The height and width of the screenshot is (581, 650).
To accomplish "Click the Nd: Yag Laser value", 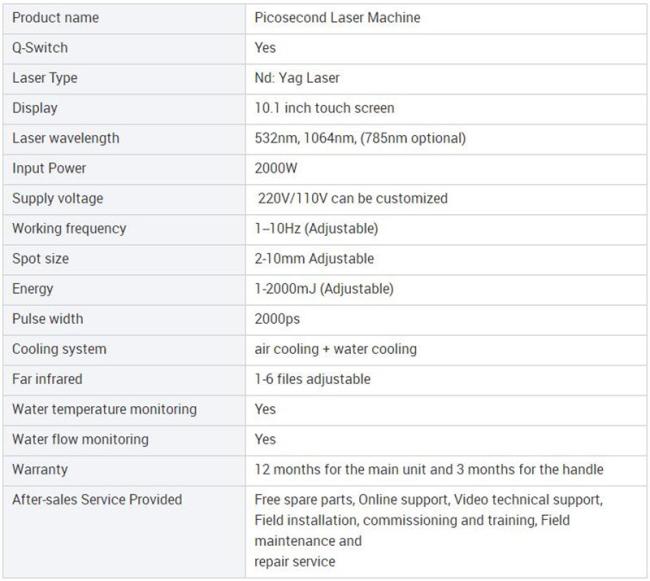I will click(x=297, y=78).
